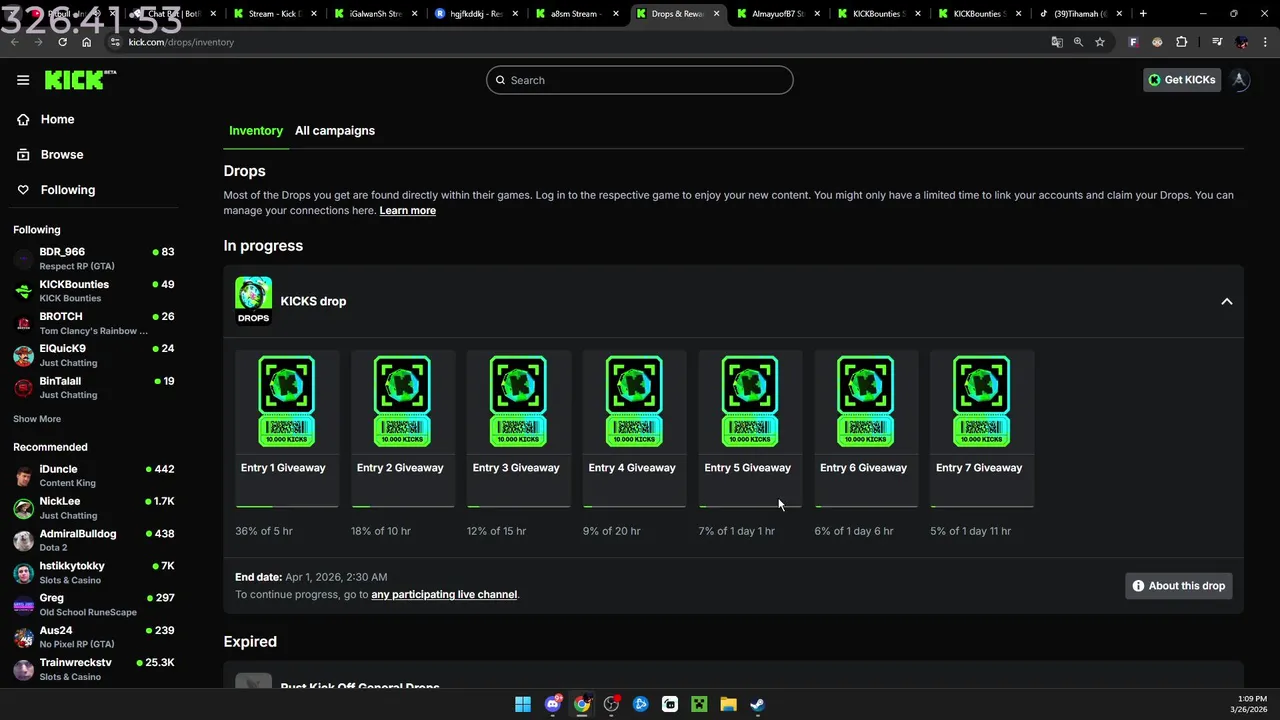Switch to the Stream - Kick browser tab
This screenshot has height=720, width=1280.
(x=275, y=14)
